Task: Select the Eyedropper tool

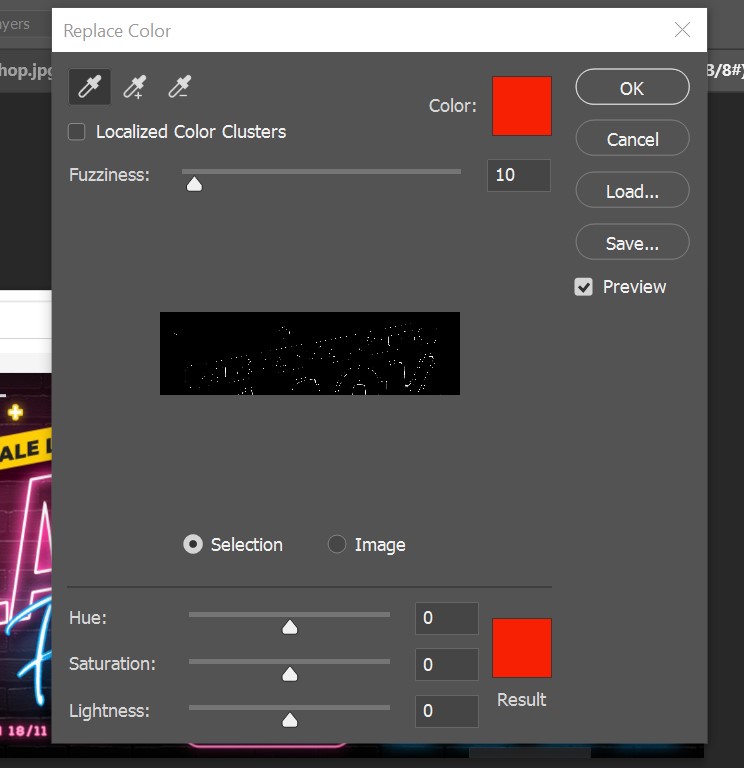Action: tap(89, 88)
